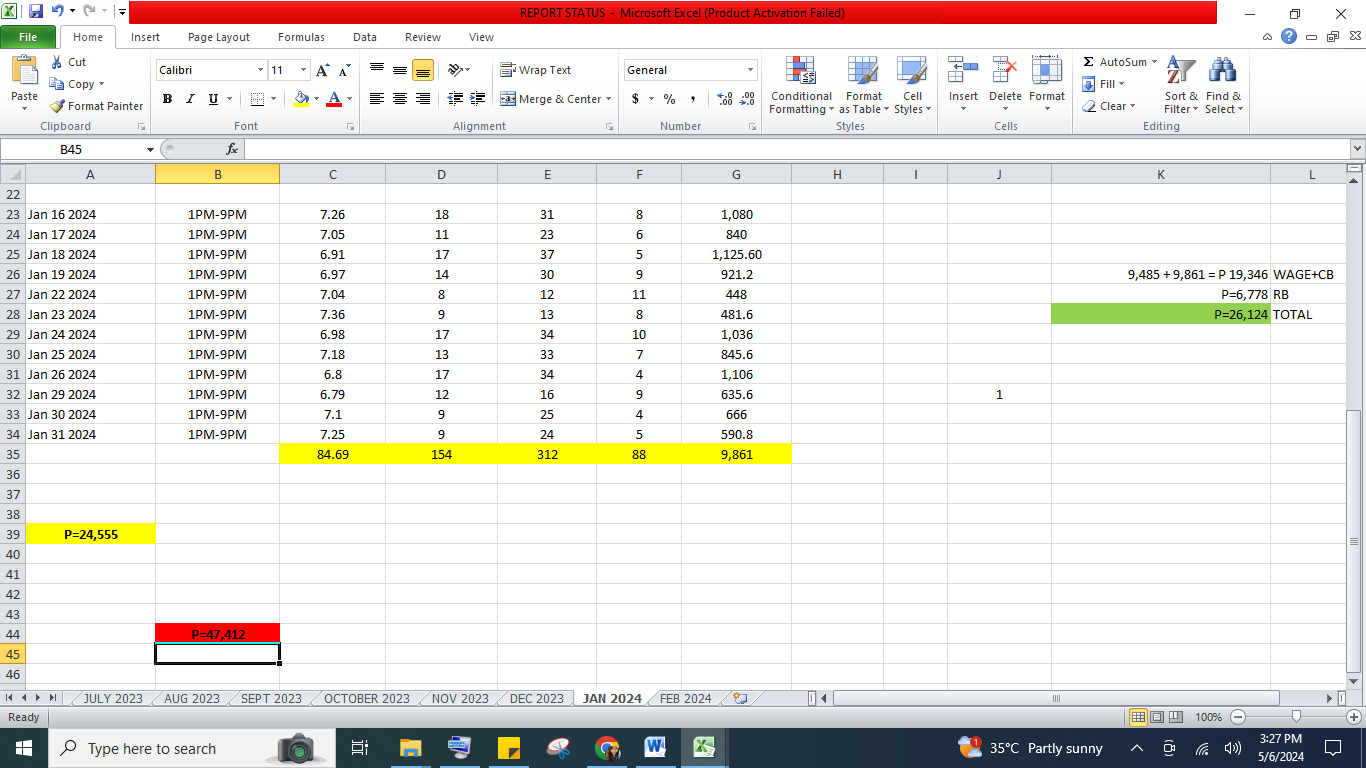Toggle Bottom Align vertical alignment
Screen dimensions: 1366x768
(x=423, y=70)
